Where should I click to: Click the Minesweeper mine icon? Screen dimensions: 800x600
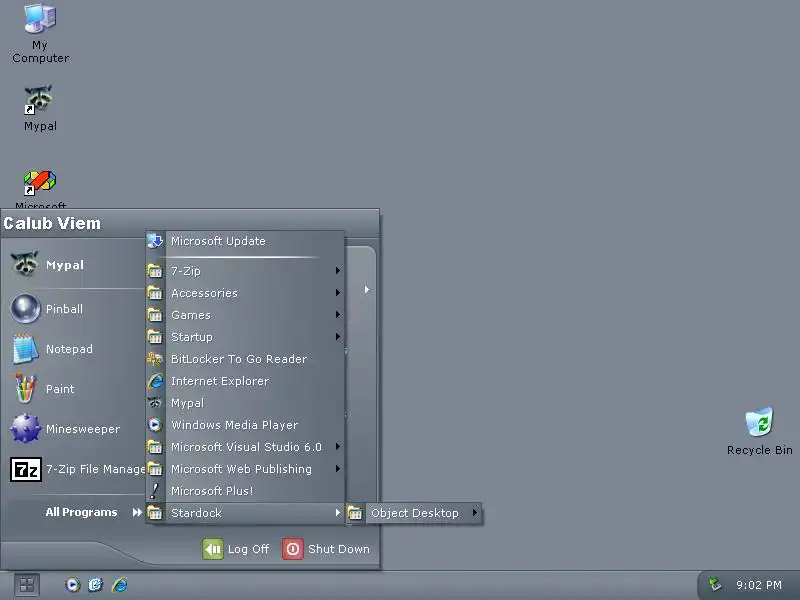(x=25, y=429)
